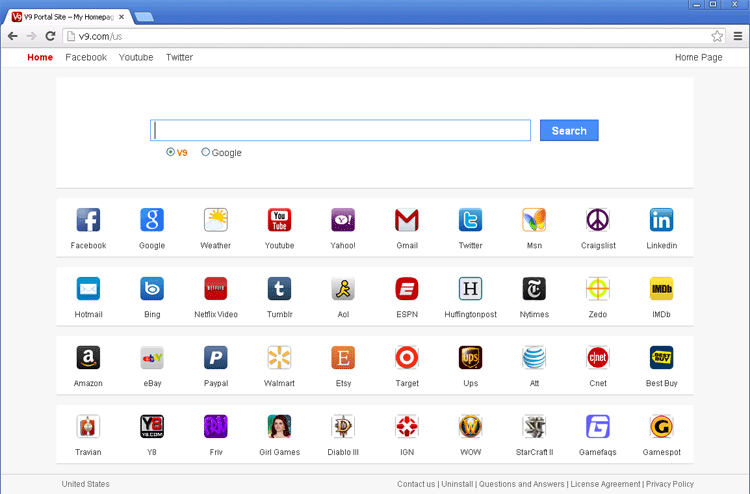Switch search engine to Google radio option
This screenshot has width=750, height=494.
(x=206, y=153)
